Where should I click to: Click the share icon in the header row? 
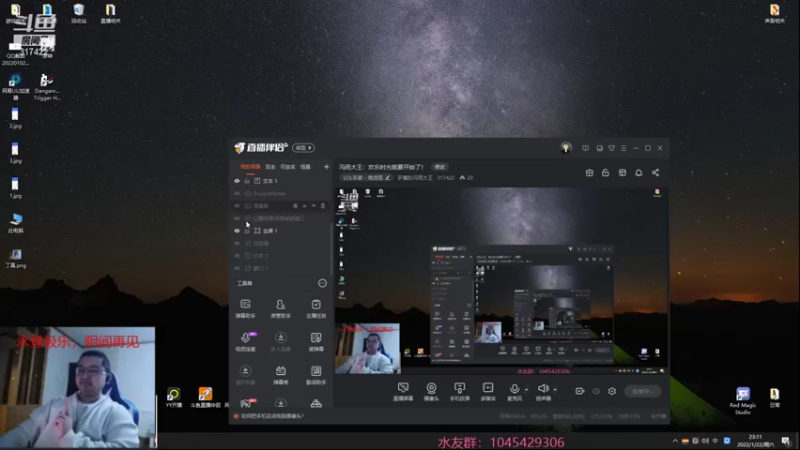click(x=655, y=173)
